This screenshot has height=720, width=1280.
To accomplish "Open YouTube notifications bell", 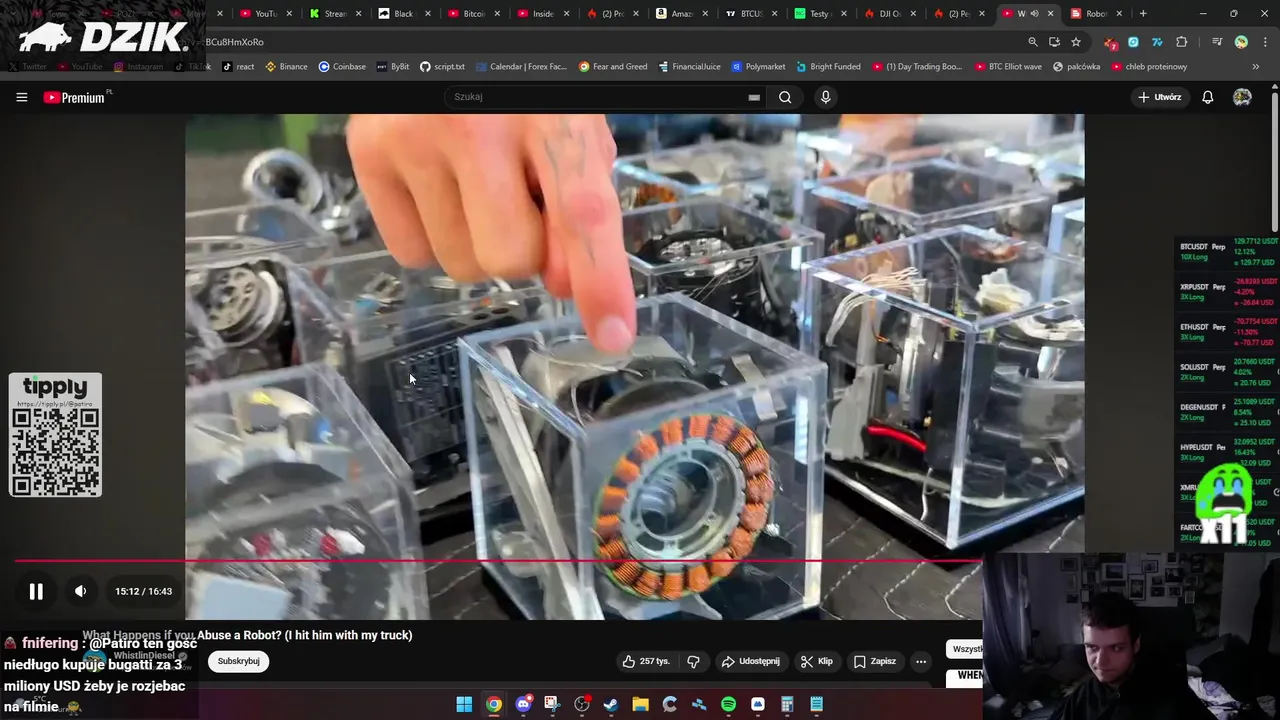I will pyautogui.click(x=1208, y=97).
